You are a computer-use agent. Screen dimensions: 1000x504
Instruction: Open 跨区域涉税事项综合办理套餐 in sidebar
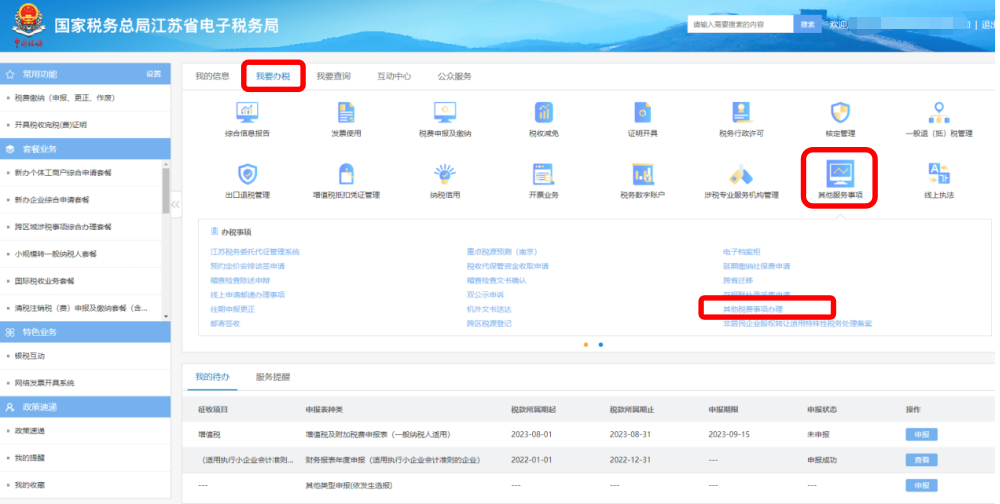(x=62, y=227)
